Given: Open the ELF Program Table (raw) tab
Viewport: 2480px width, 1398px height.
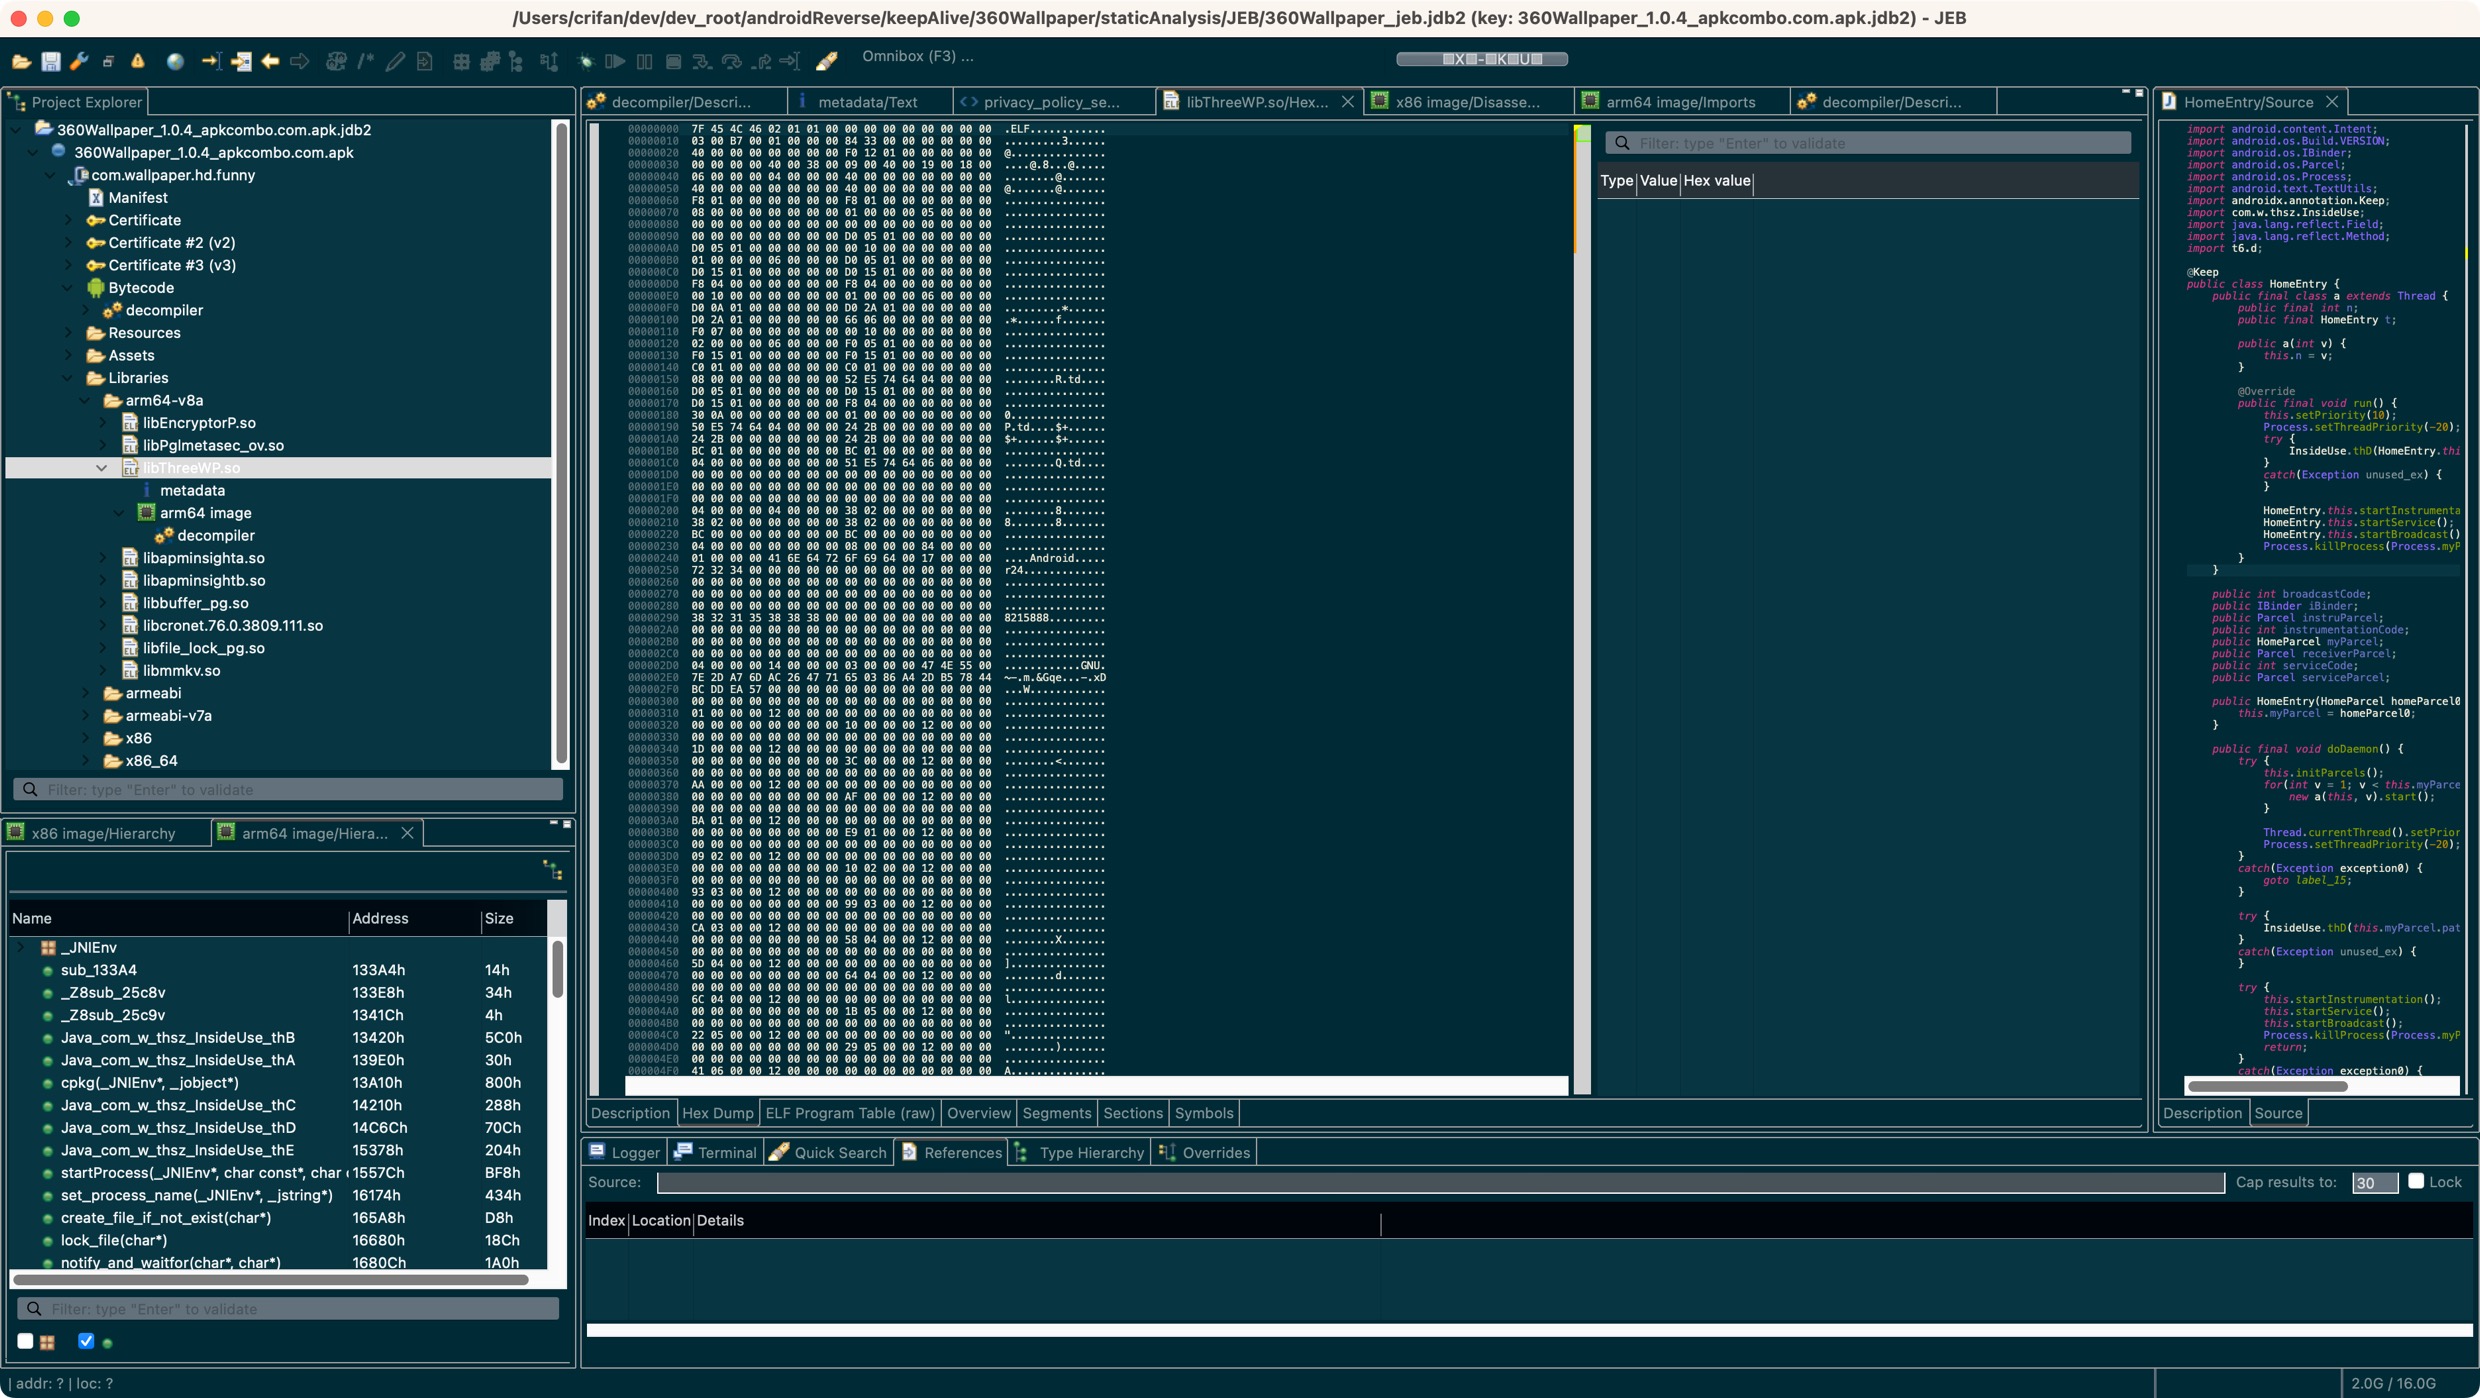Looking at the screenshot, I should pos(850,1113).
